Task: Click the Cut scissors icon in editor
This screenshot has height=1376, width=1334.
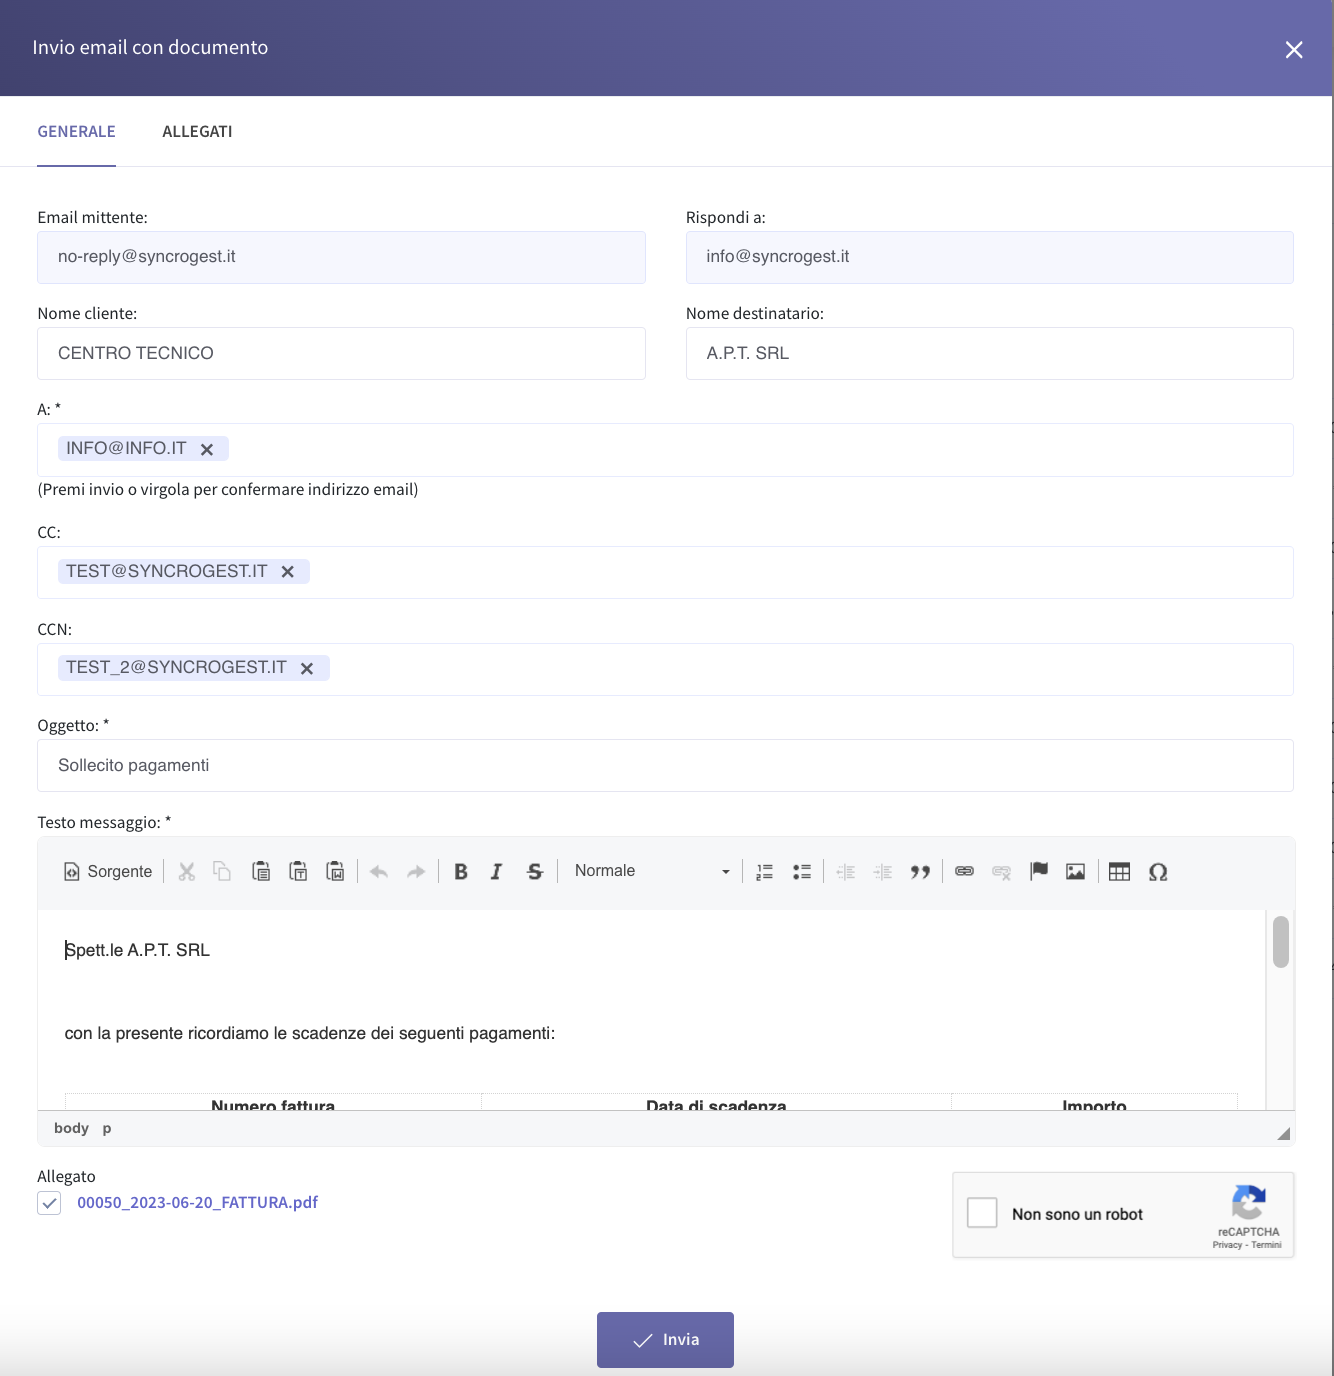Action: [186, 872]
